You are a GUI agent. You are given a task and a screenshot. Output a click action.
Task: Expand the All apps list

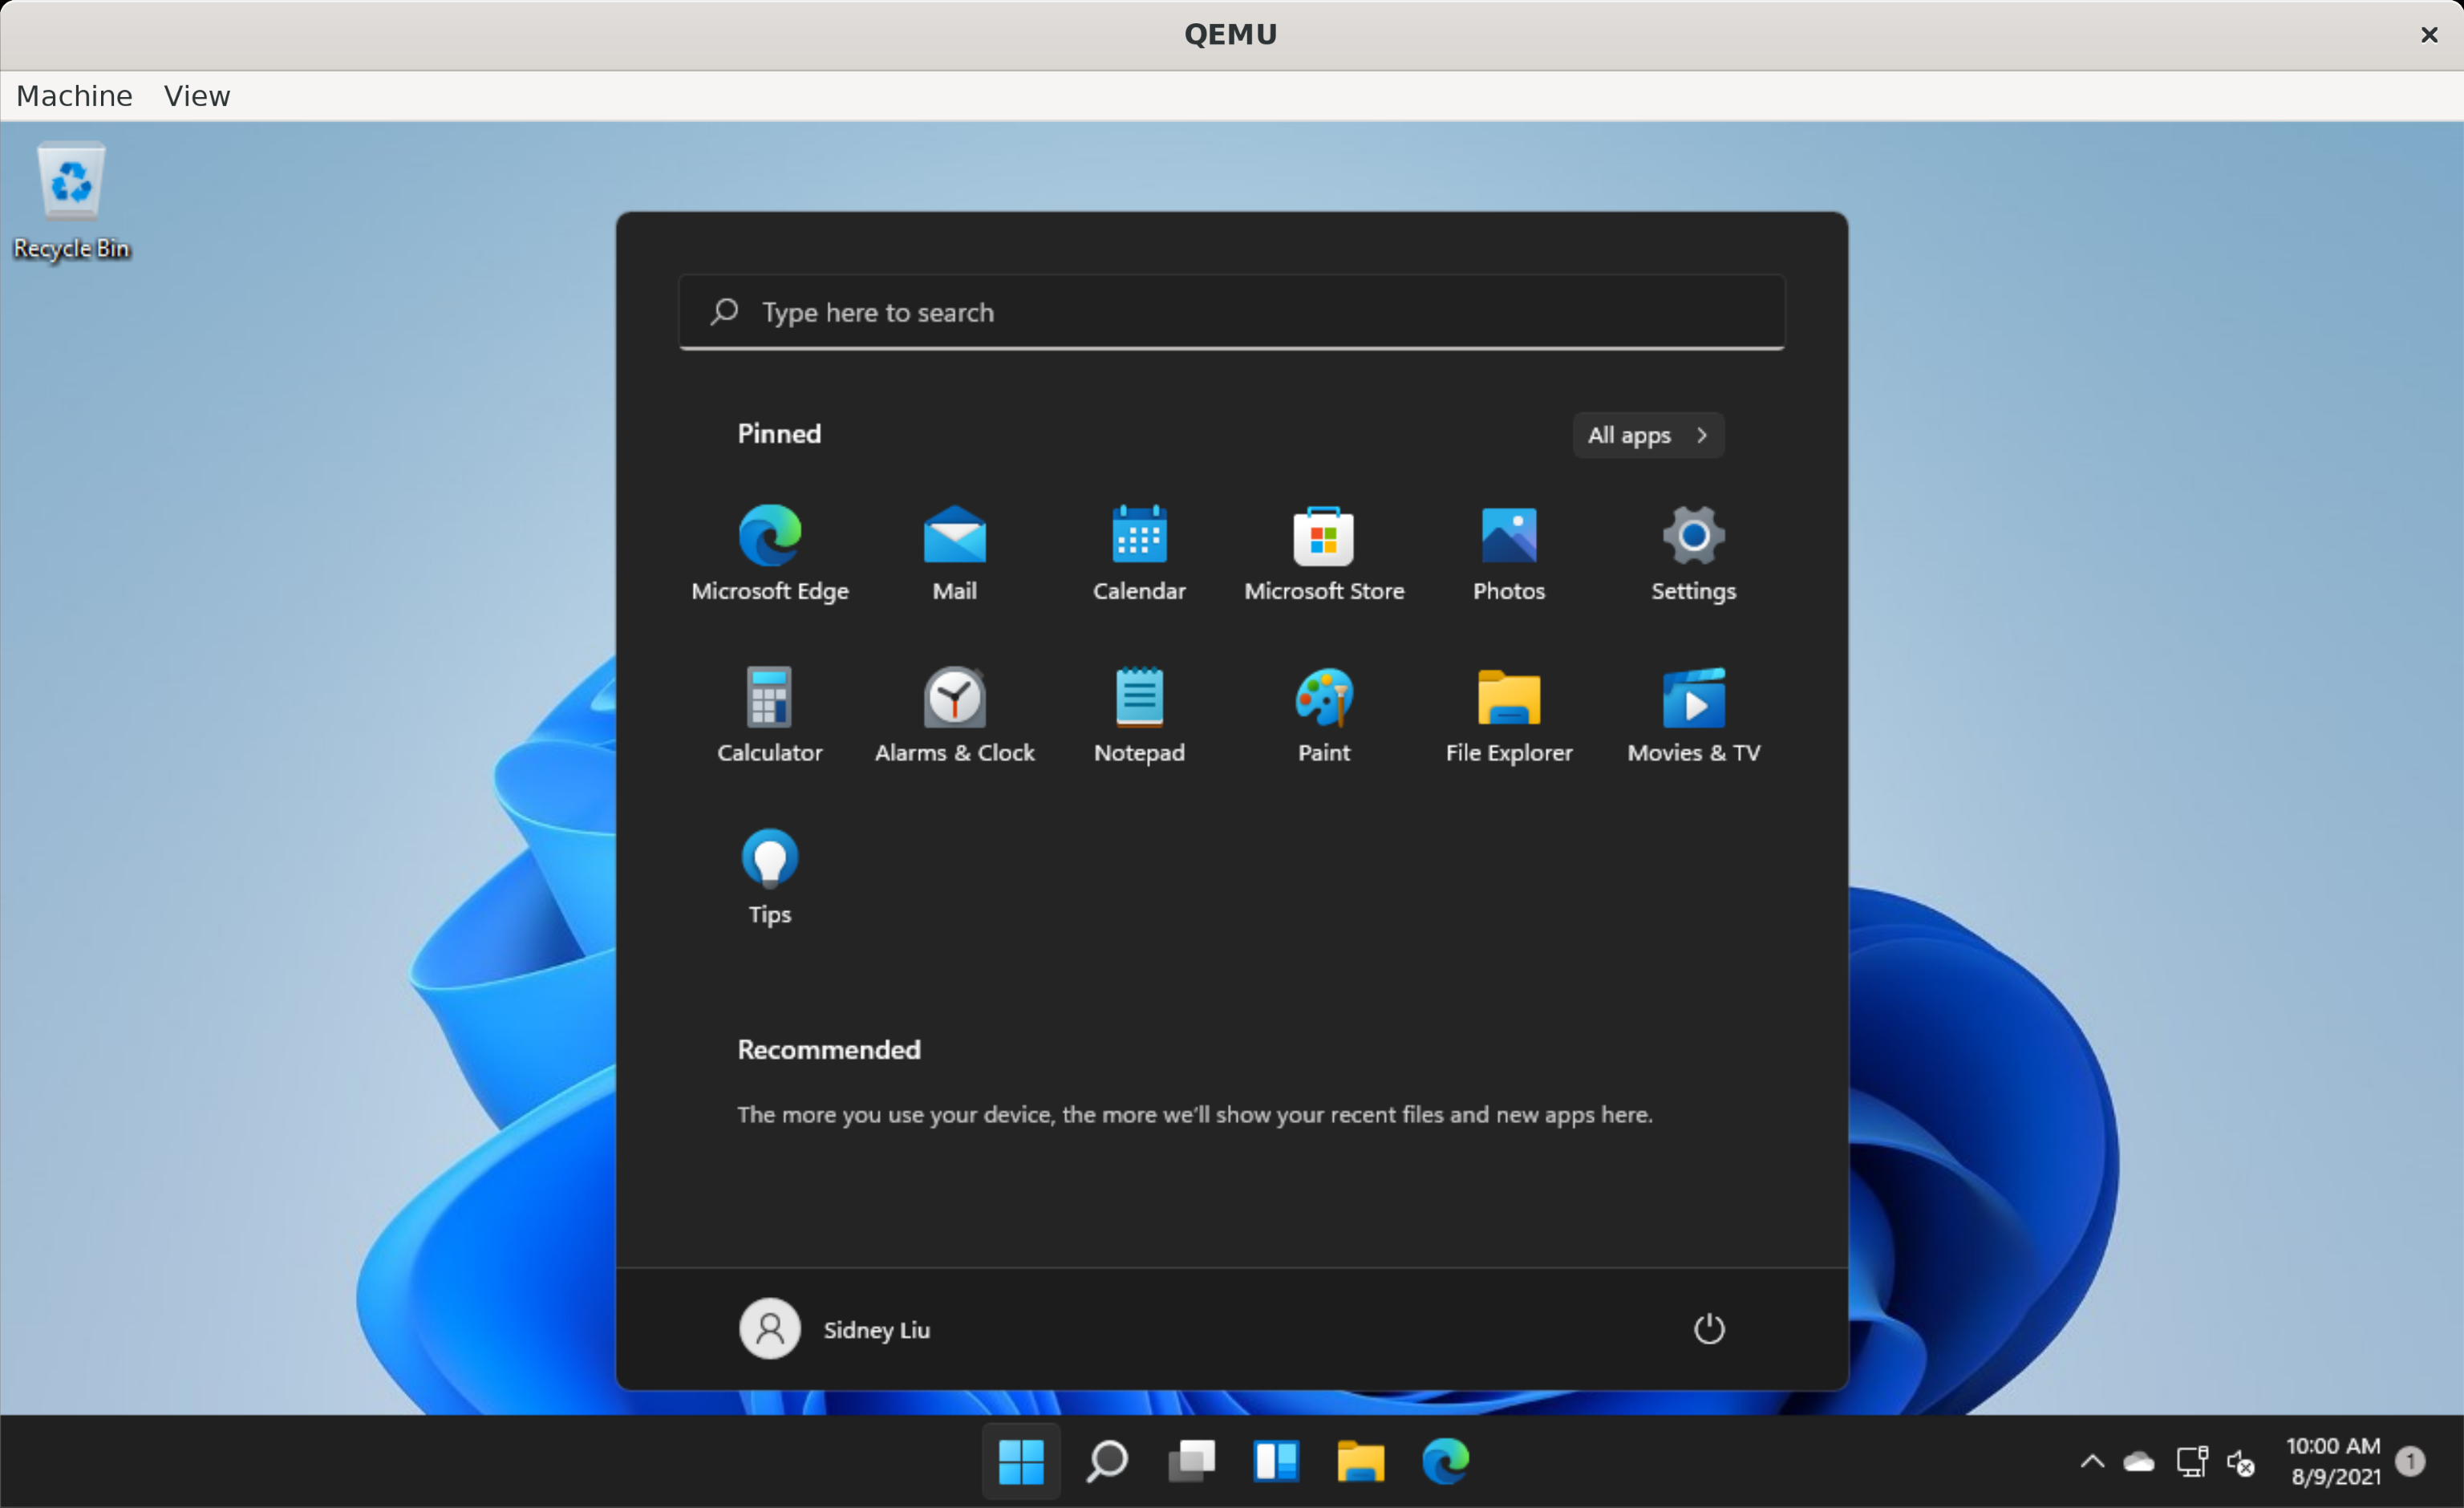(1647, 435)
